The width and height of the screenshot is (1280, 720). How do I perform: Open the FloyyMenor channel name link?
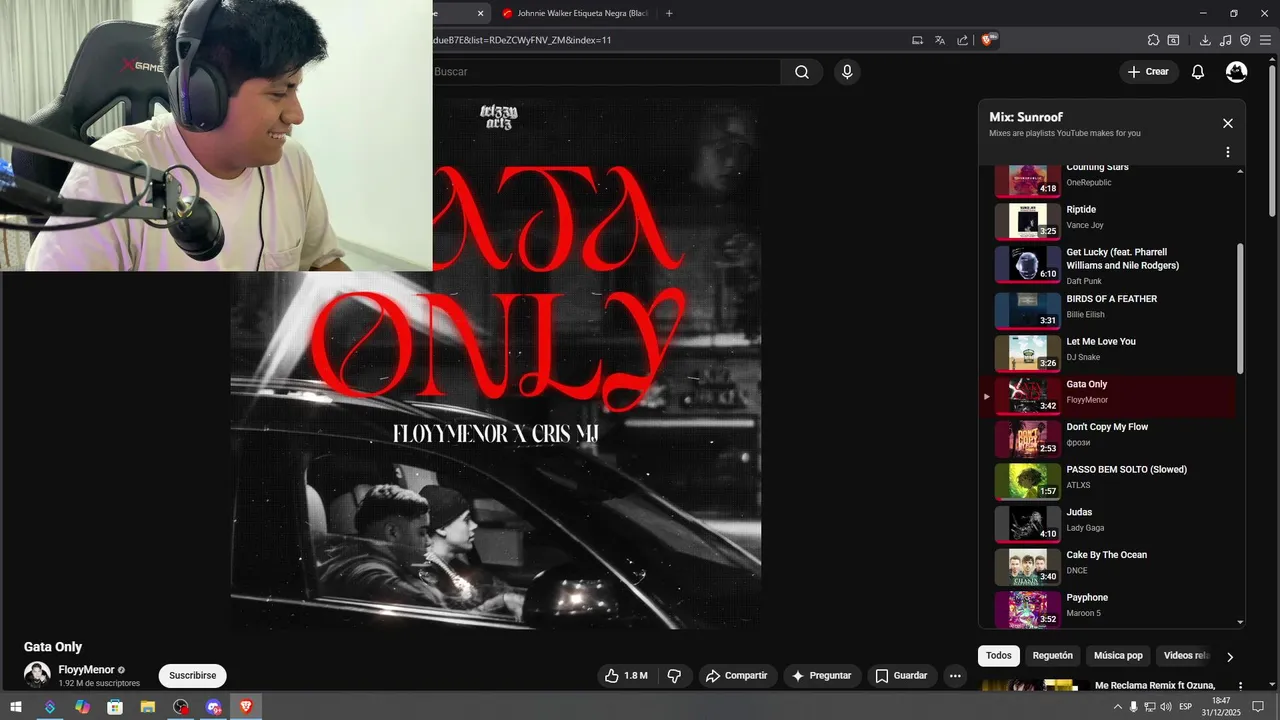[86, 669]
